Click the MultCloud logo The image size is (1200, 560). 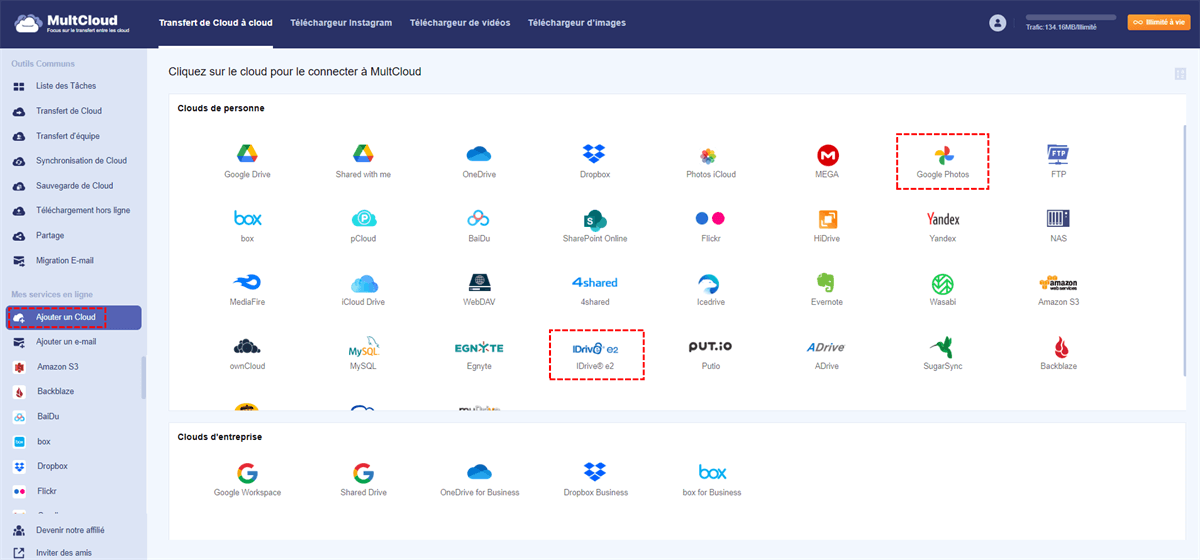point(72,22)
